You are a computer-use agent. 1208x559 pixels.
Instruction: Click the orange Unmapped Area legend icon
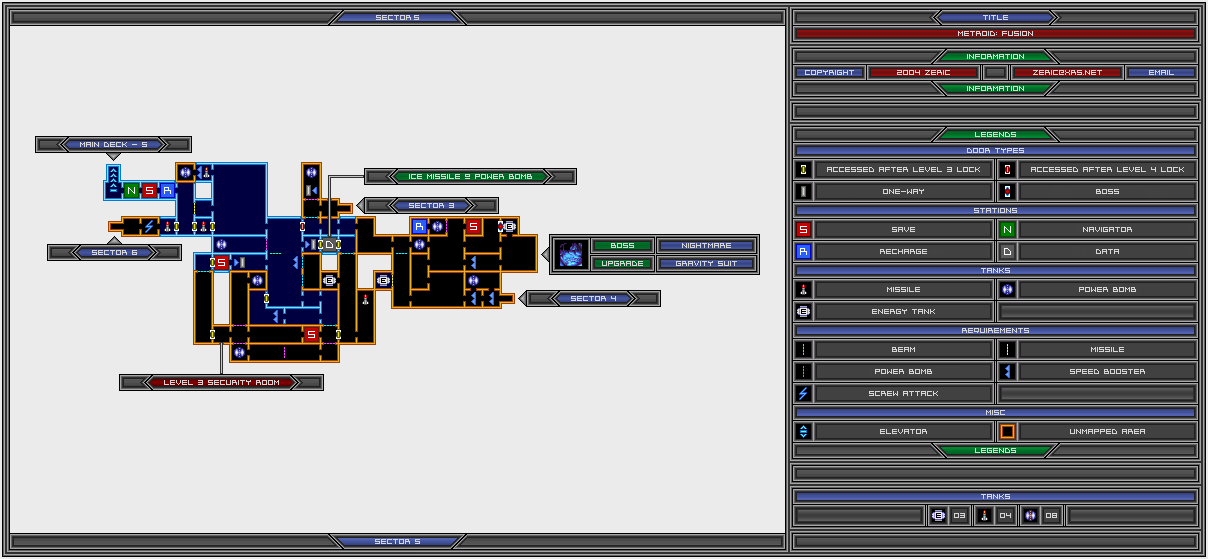click(1008, 432)
